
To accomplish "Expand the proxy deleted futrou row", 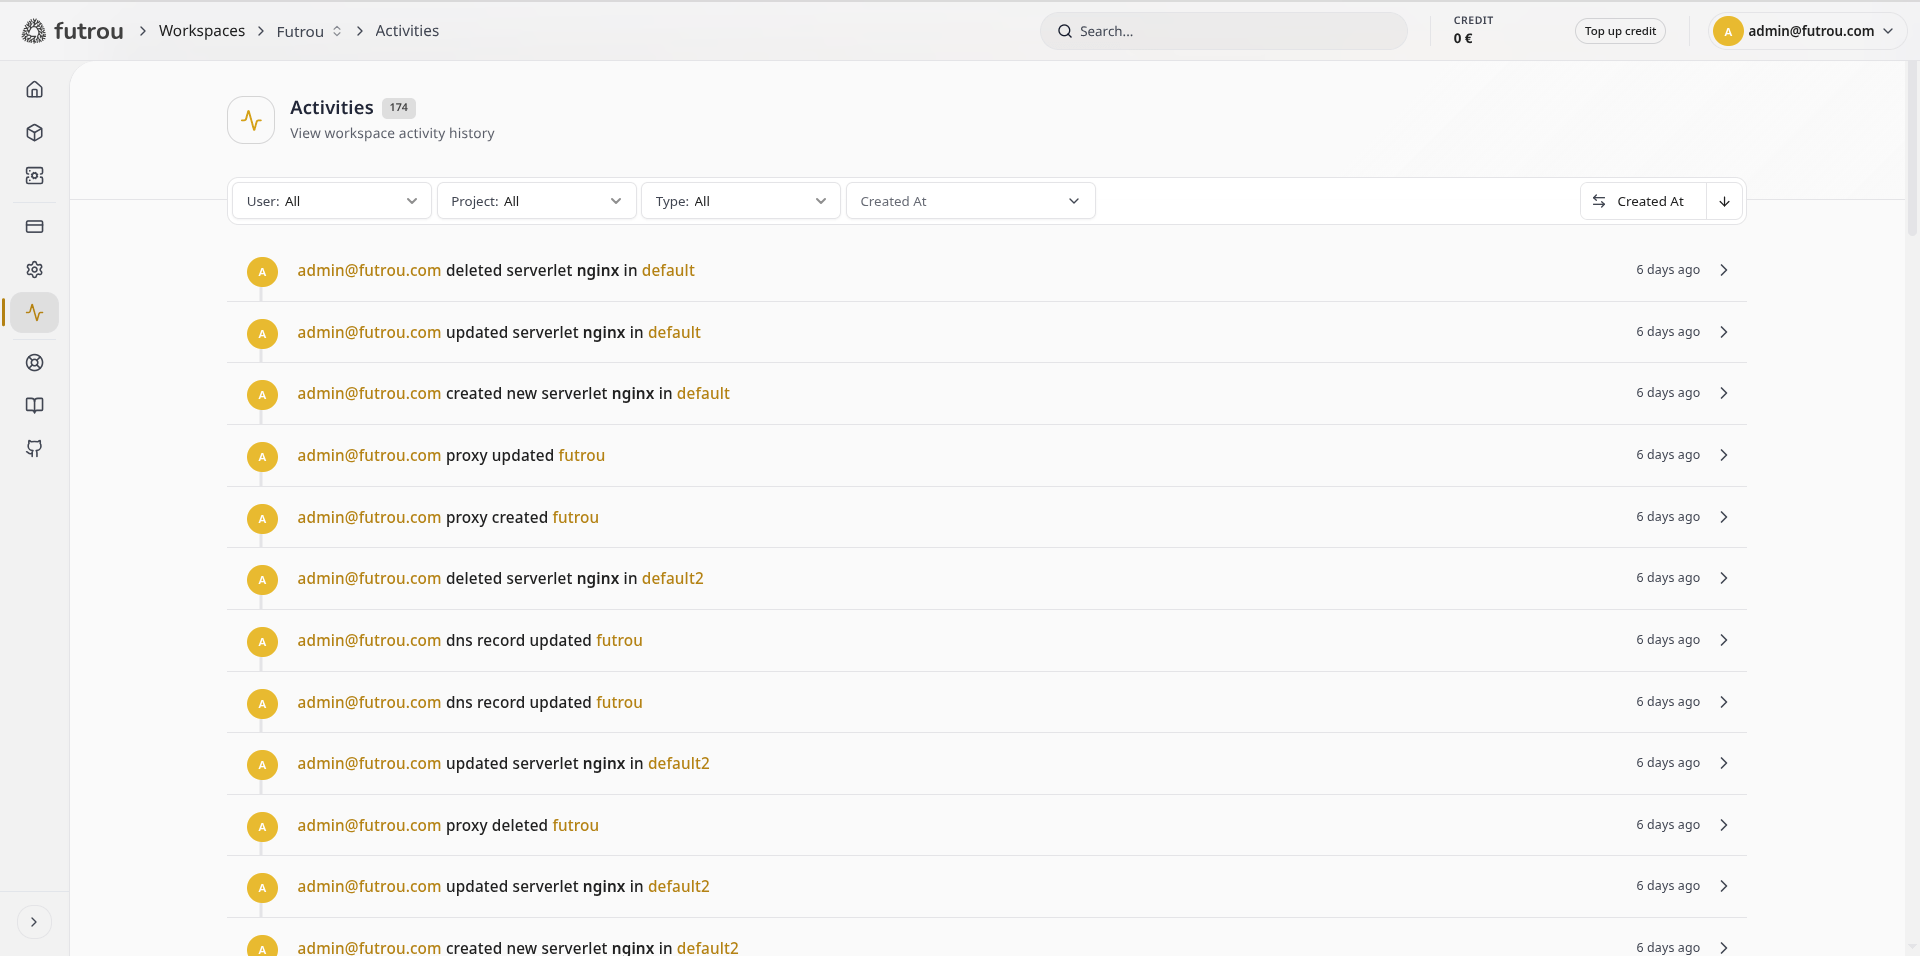I will [x=1724, y=825].
